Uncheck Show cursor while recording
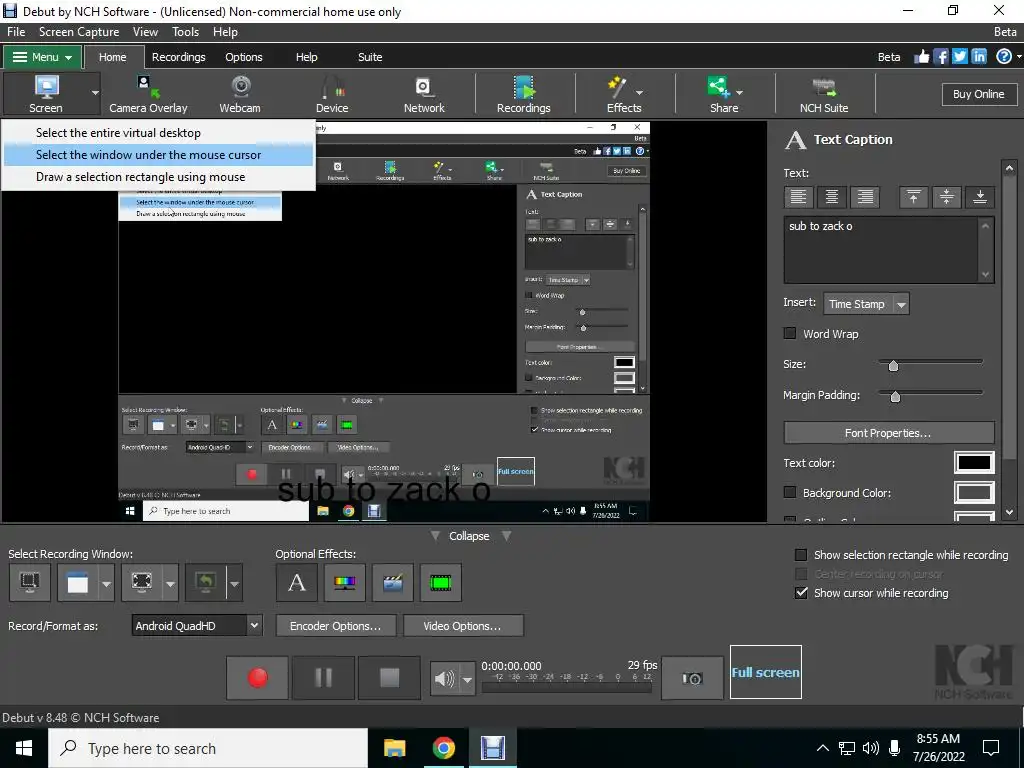The width and height of the screenshot is (1024, 768). pyautogui.click(x=801, y=593)
